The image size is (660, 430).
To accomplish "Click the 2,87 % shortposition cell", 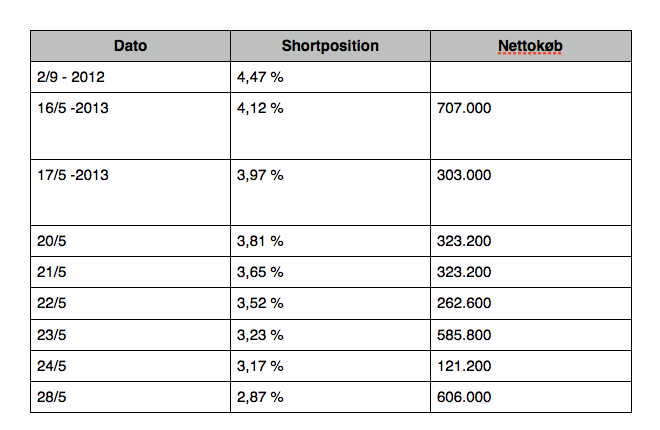I will [330, 397].
